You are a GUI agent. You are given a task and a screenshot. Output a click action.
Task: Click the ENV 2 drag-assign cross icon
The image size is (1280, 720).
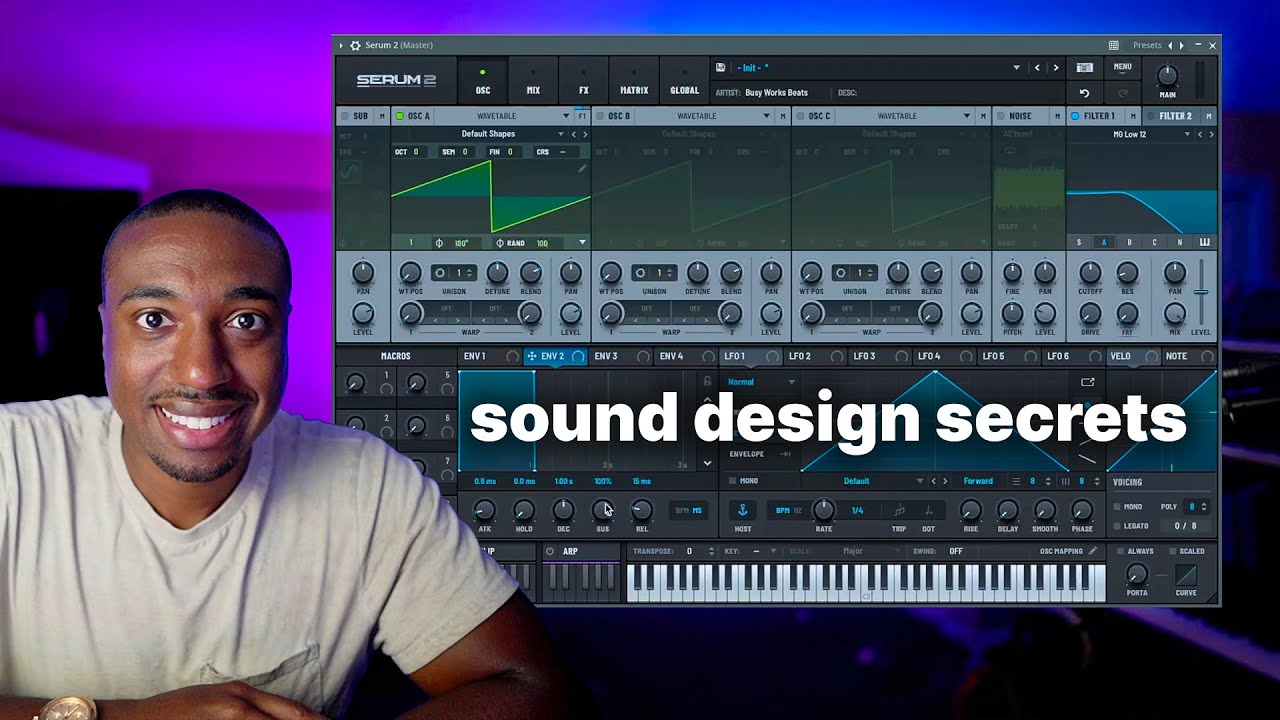532,356
